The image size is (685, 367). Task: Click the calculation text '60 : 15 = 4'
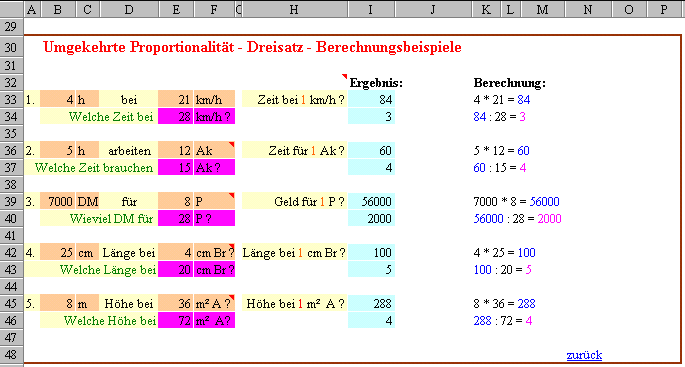pyautogui.click(x=500, y=168)
